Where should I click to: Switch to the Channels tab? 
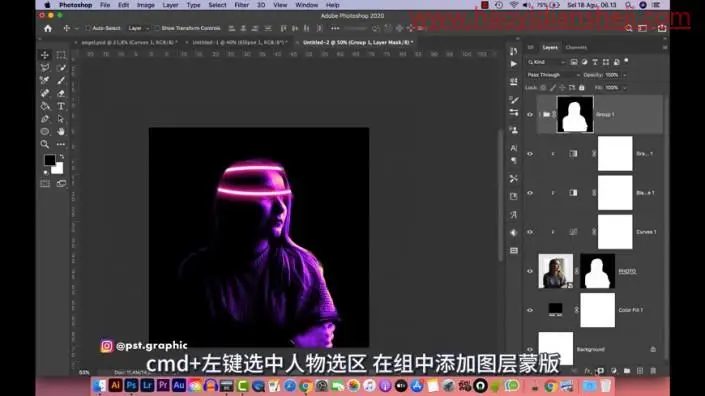click(x=576, y=47)
